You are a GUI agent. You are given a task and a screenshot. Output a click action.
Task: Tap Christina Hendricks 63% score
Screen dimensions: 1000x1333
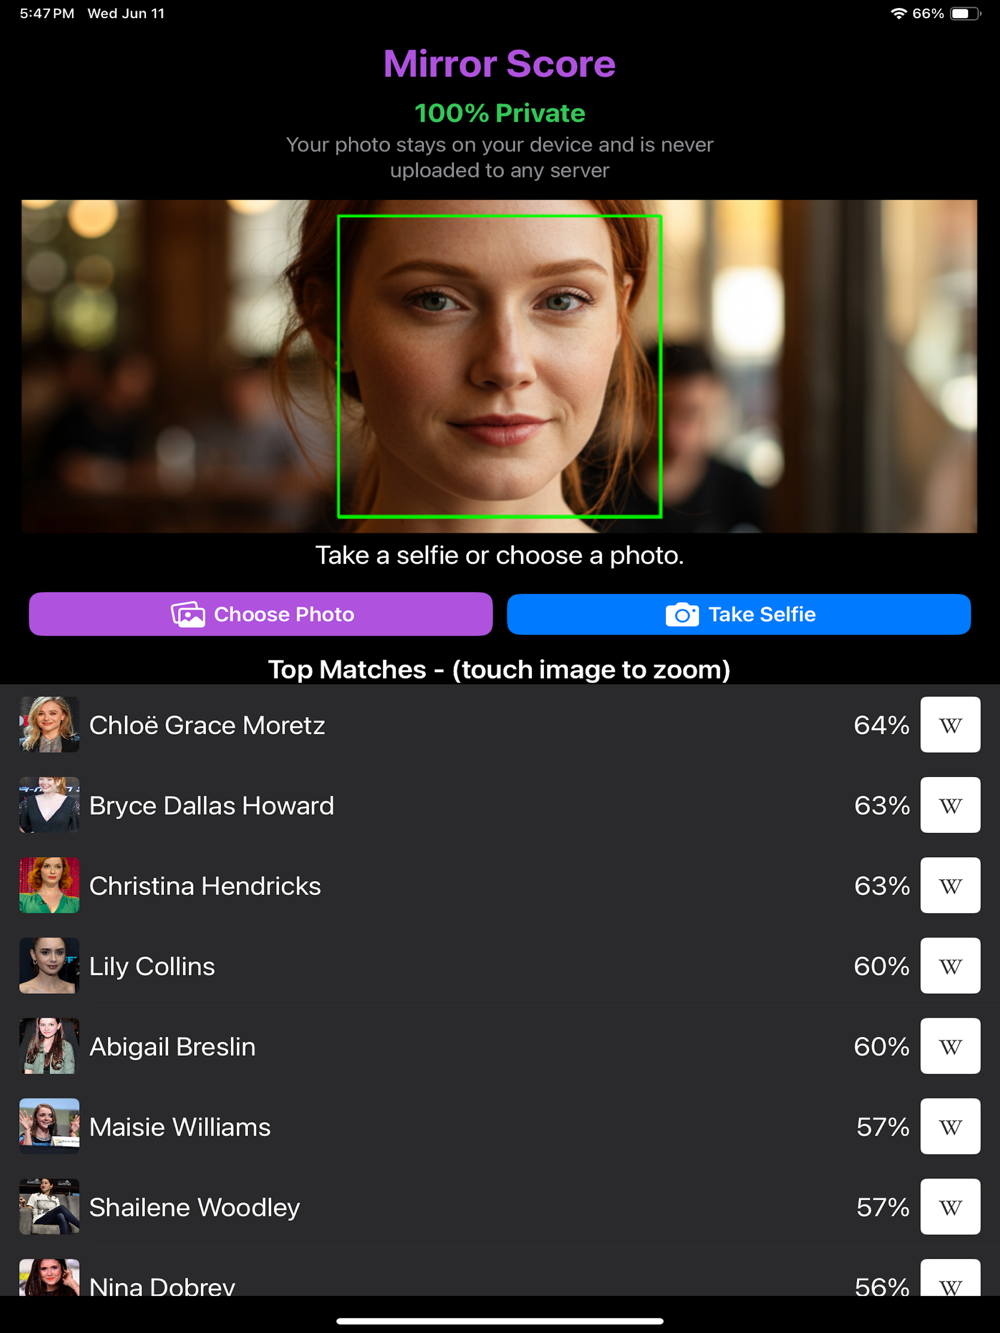pos(881,886)
